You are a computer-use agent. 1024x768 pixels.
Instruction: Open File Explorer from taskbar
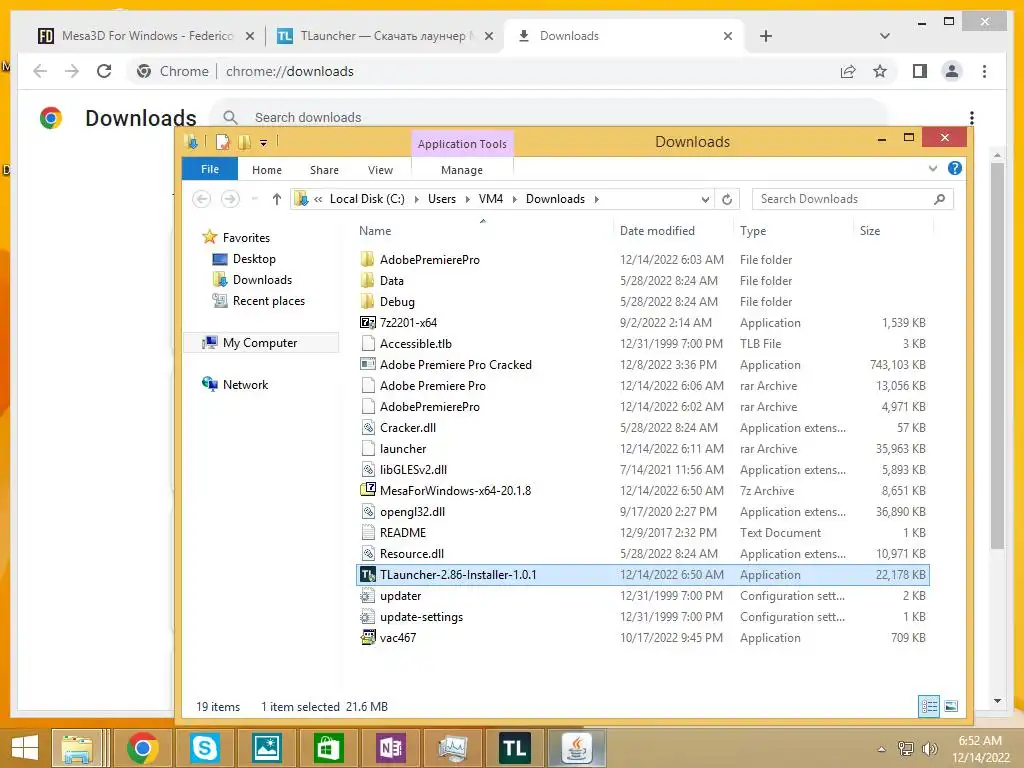(77, 748)
